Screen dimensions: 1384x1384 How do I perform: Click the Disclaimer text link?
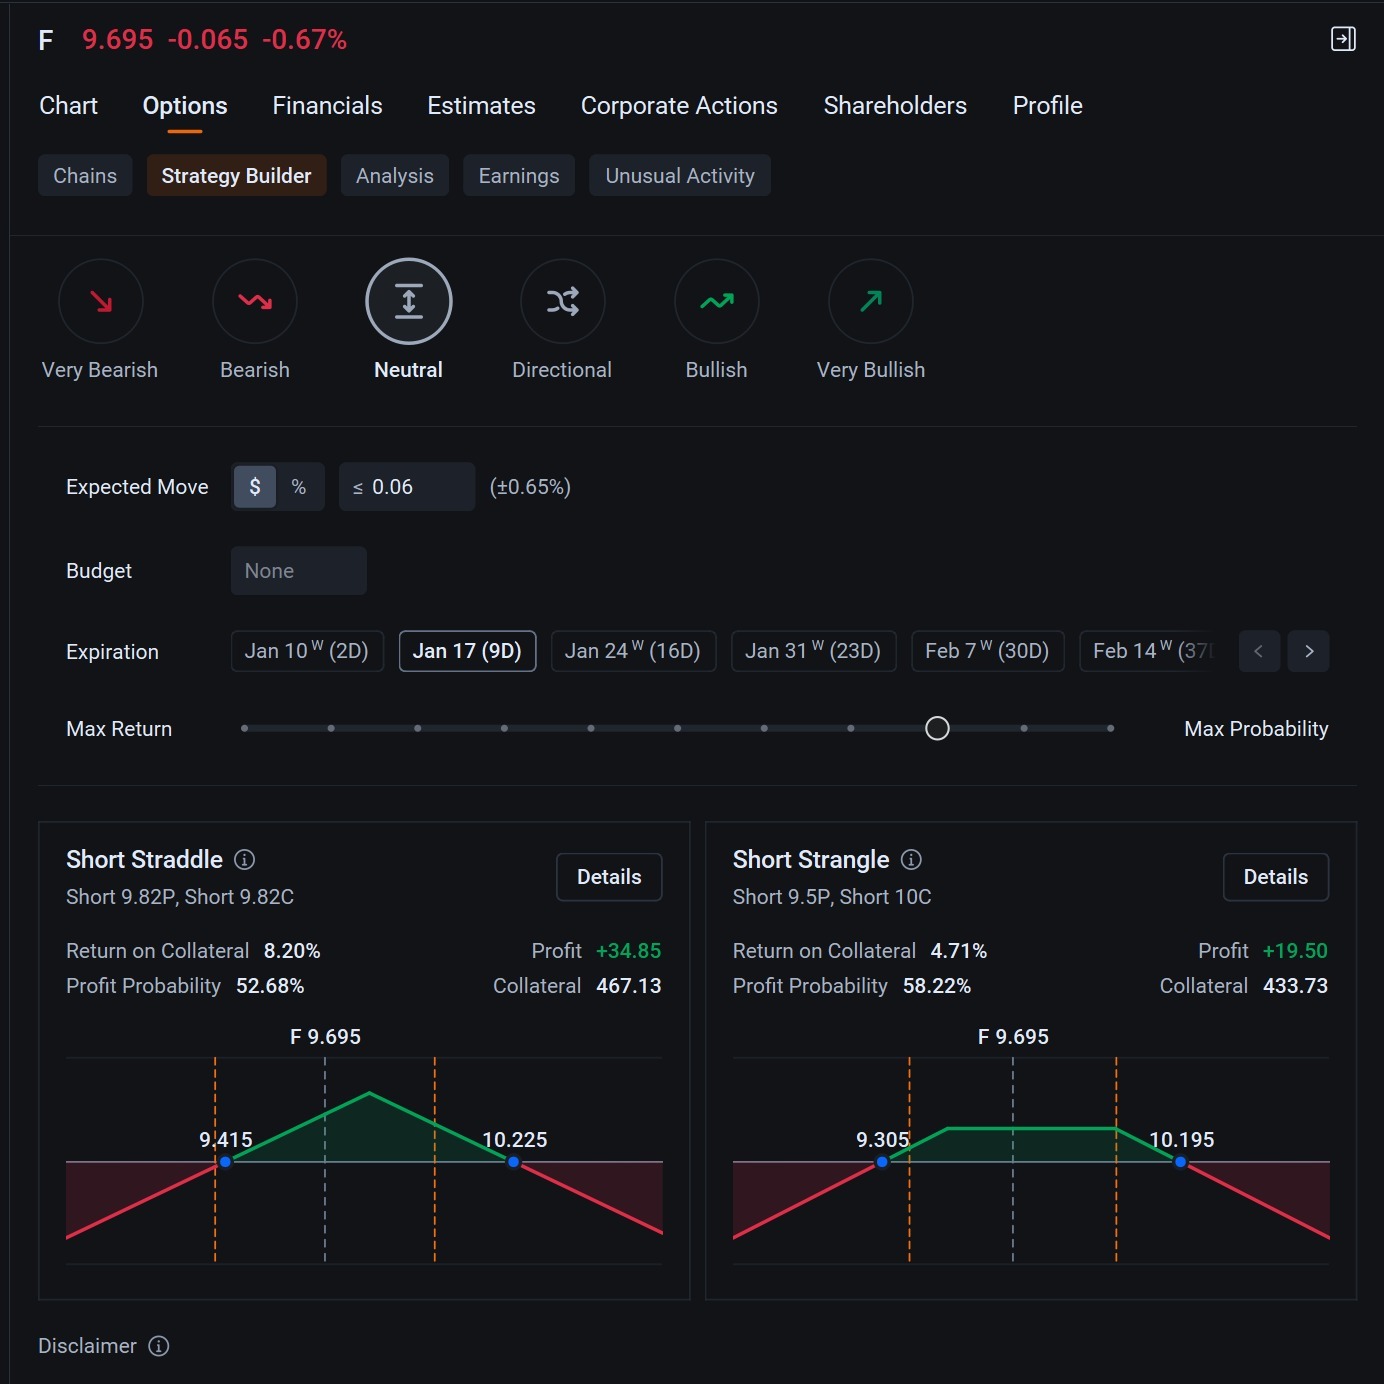[x=87, y=1346]
